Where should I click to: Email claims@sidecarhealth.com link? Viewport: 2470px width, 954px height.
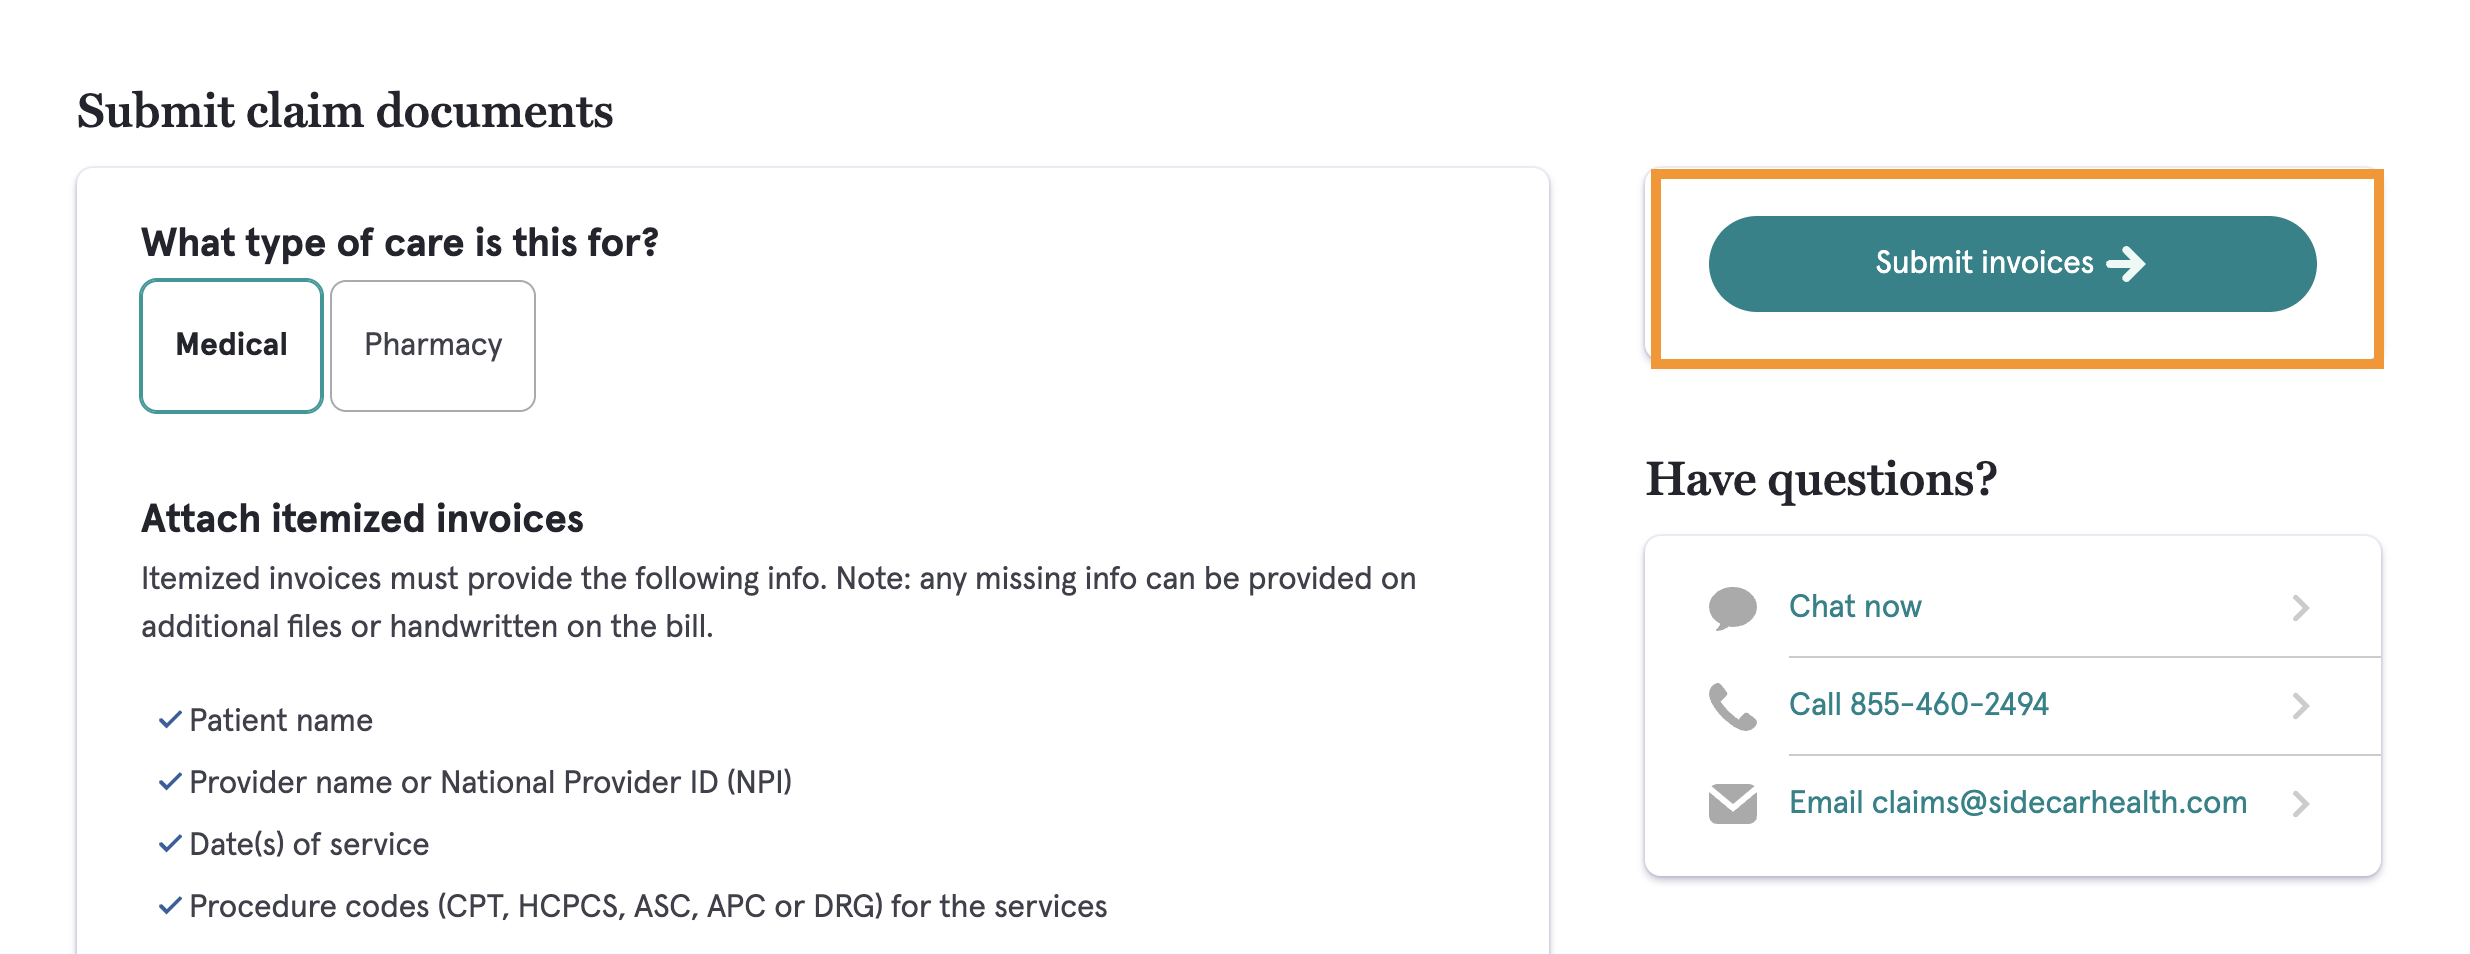pos(2018,803)
